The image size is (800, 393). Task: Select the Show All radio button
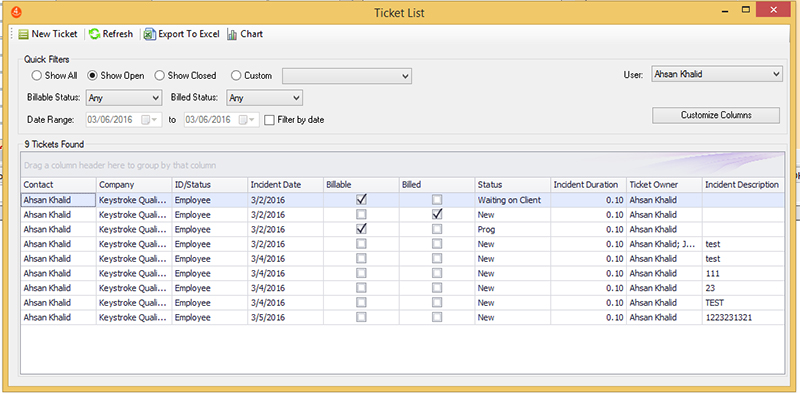tap(36, 76)
